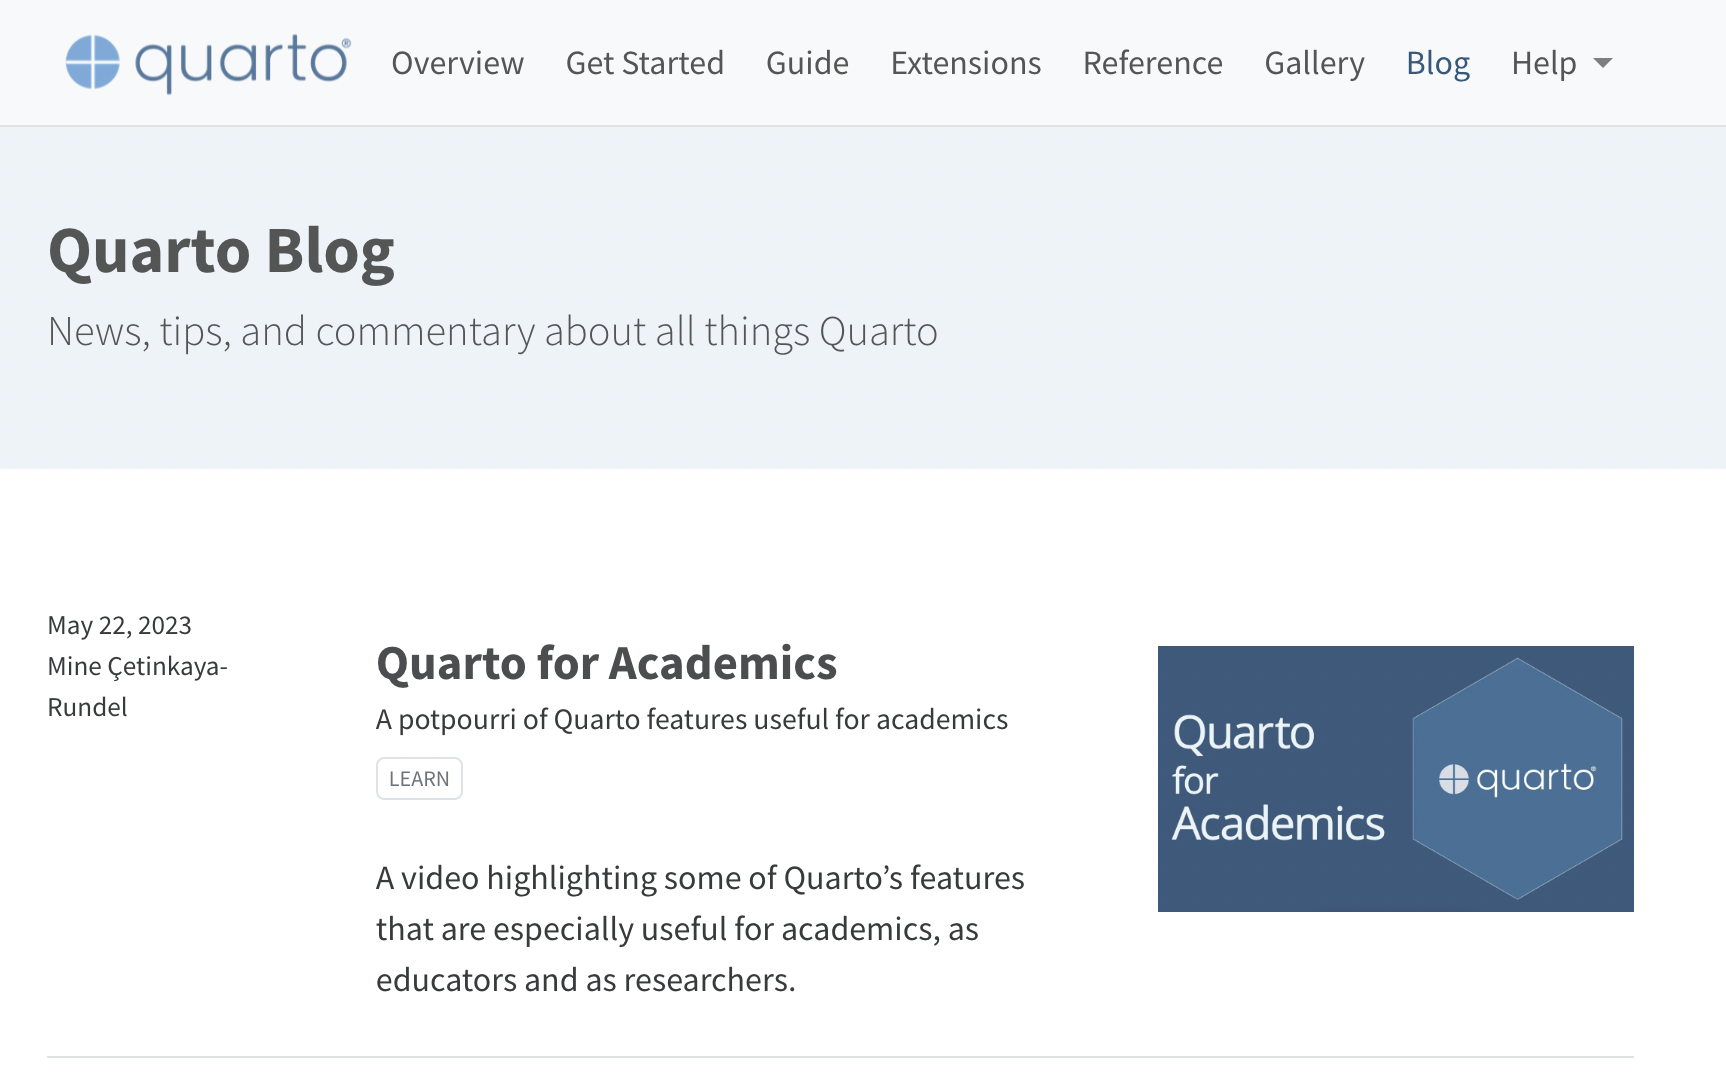Open the Get Started section
The image size is (1726, 1086).
click(645, 63)
